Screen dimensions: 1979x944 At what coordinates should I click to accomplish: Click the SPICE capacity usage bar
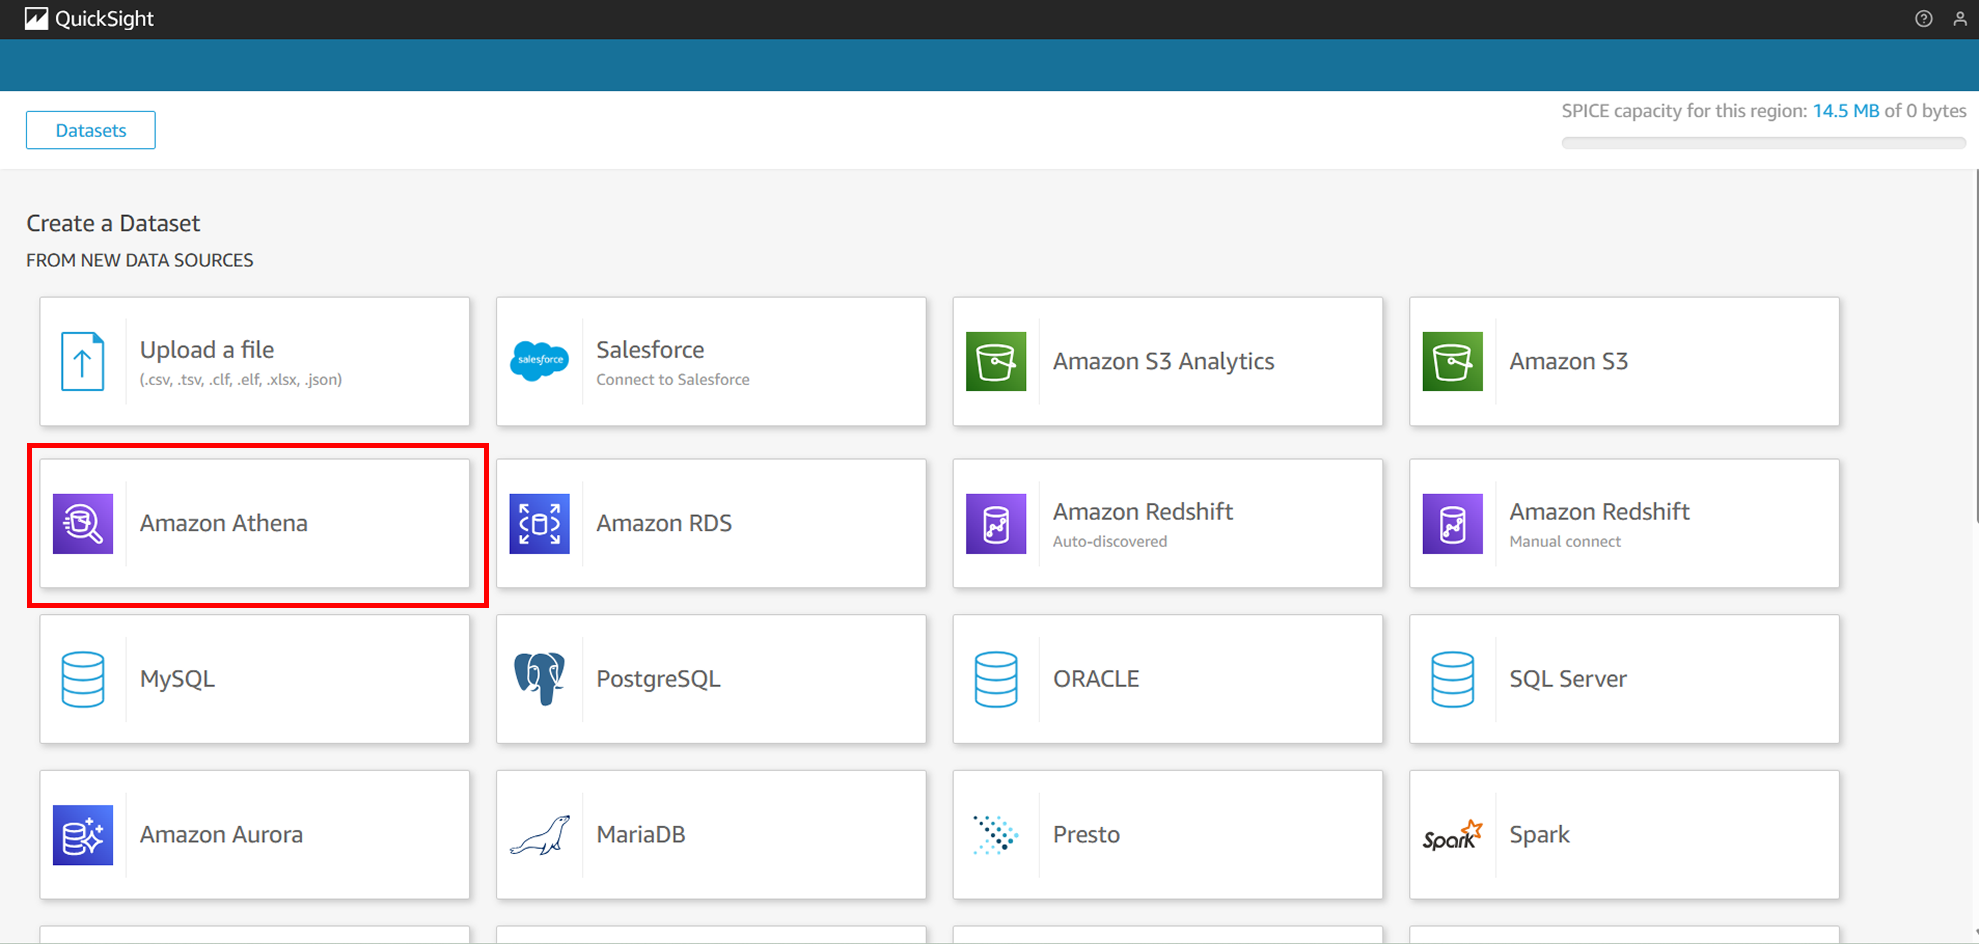click(x=1763, y=143)
